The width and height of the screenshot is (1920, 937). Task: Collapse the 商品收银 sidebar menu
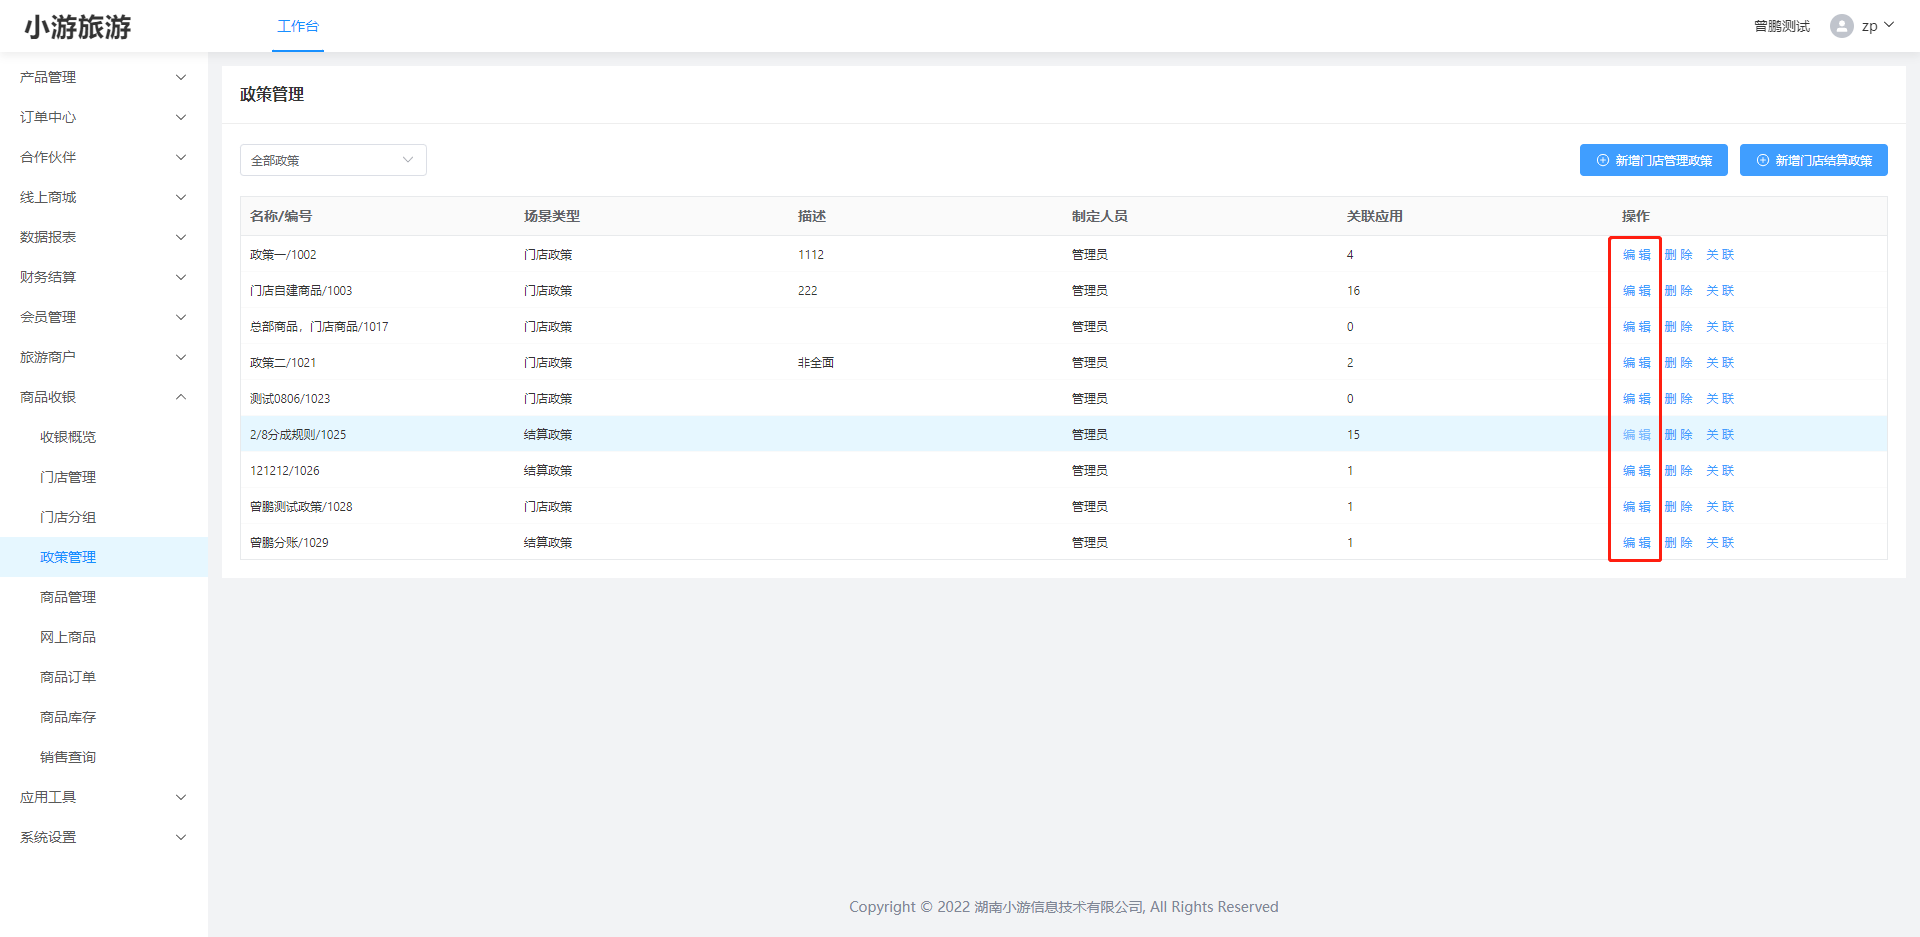point(103,397)
